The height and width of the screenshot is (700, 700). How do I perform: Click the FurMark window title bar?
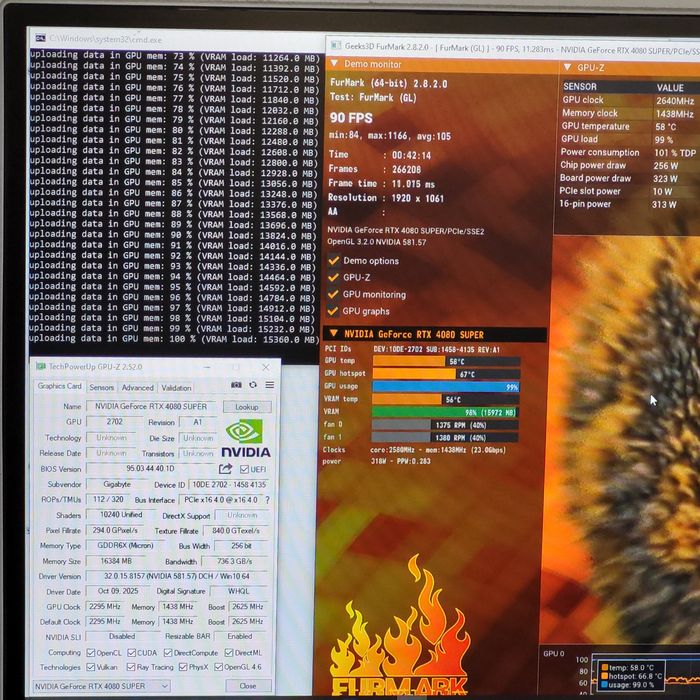tap(512, 47)
